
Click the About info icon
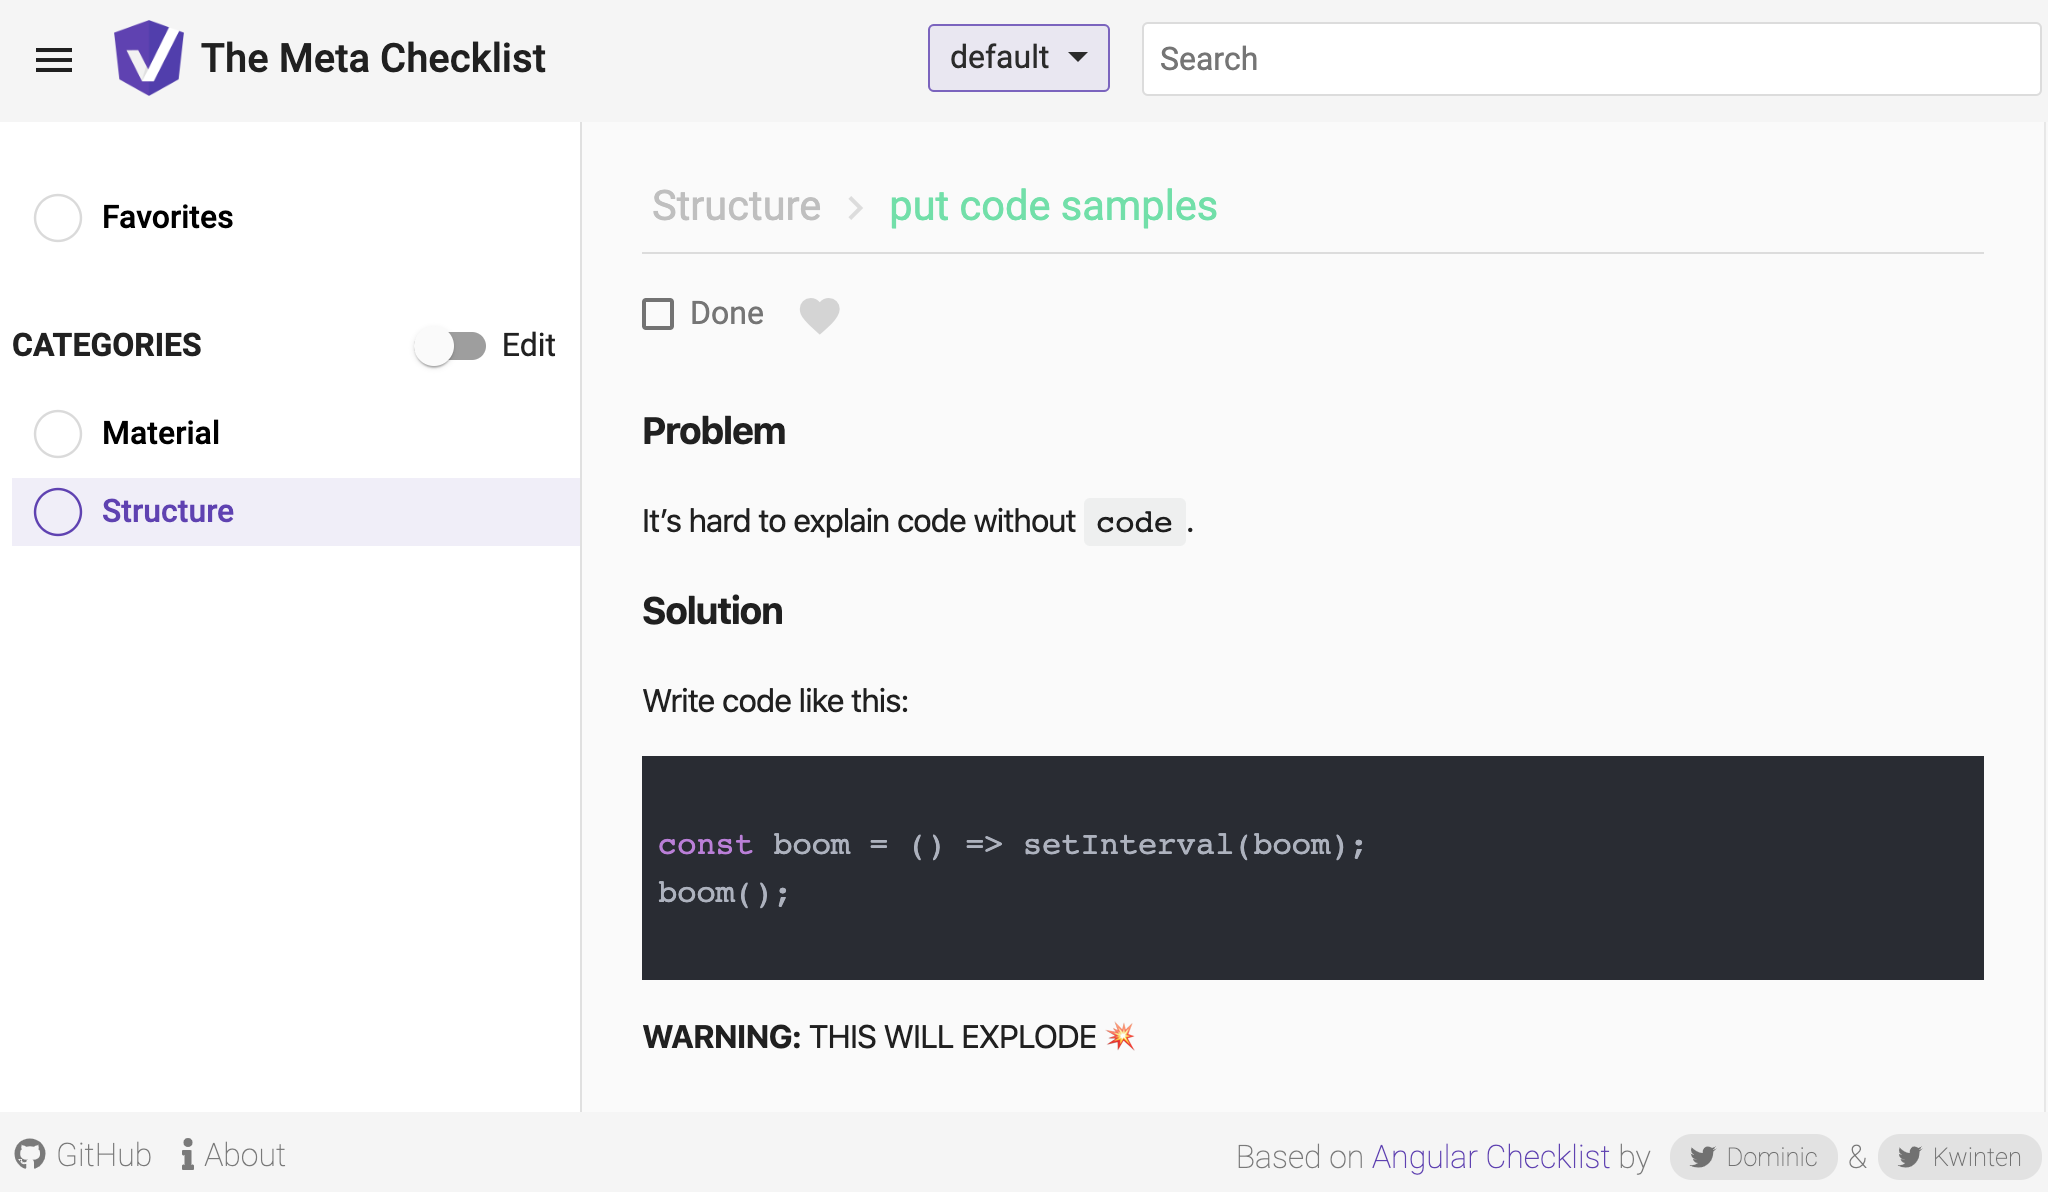click(187, 1155)
